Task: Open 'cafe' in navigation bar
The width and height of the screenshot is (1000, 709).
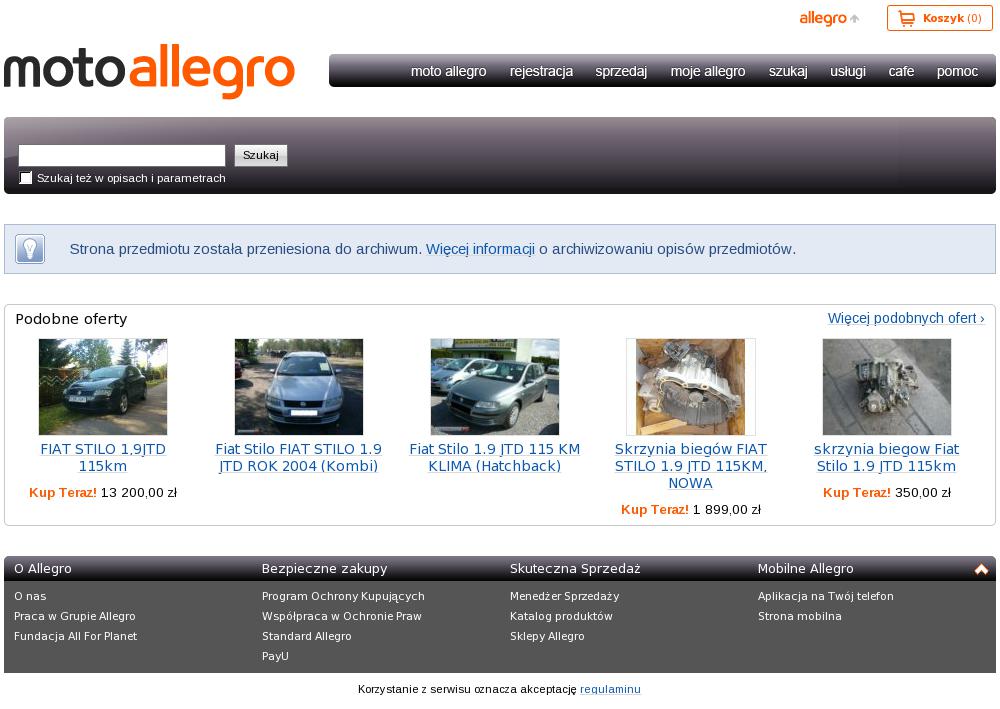Action: click(901, 71)
